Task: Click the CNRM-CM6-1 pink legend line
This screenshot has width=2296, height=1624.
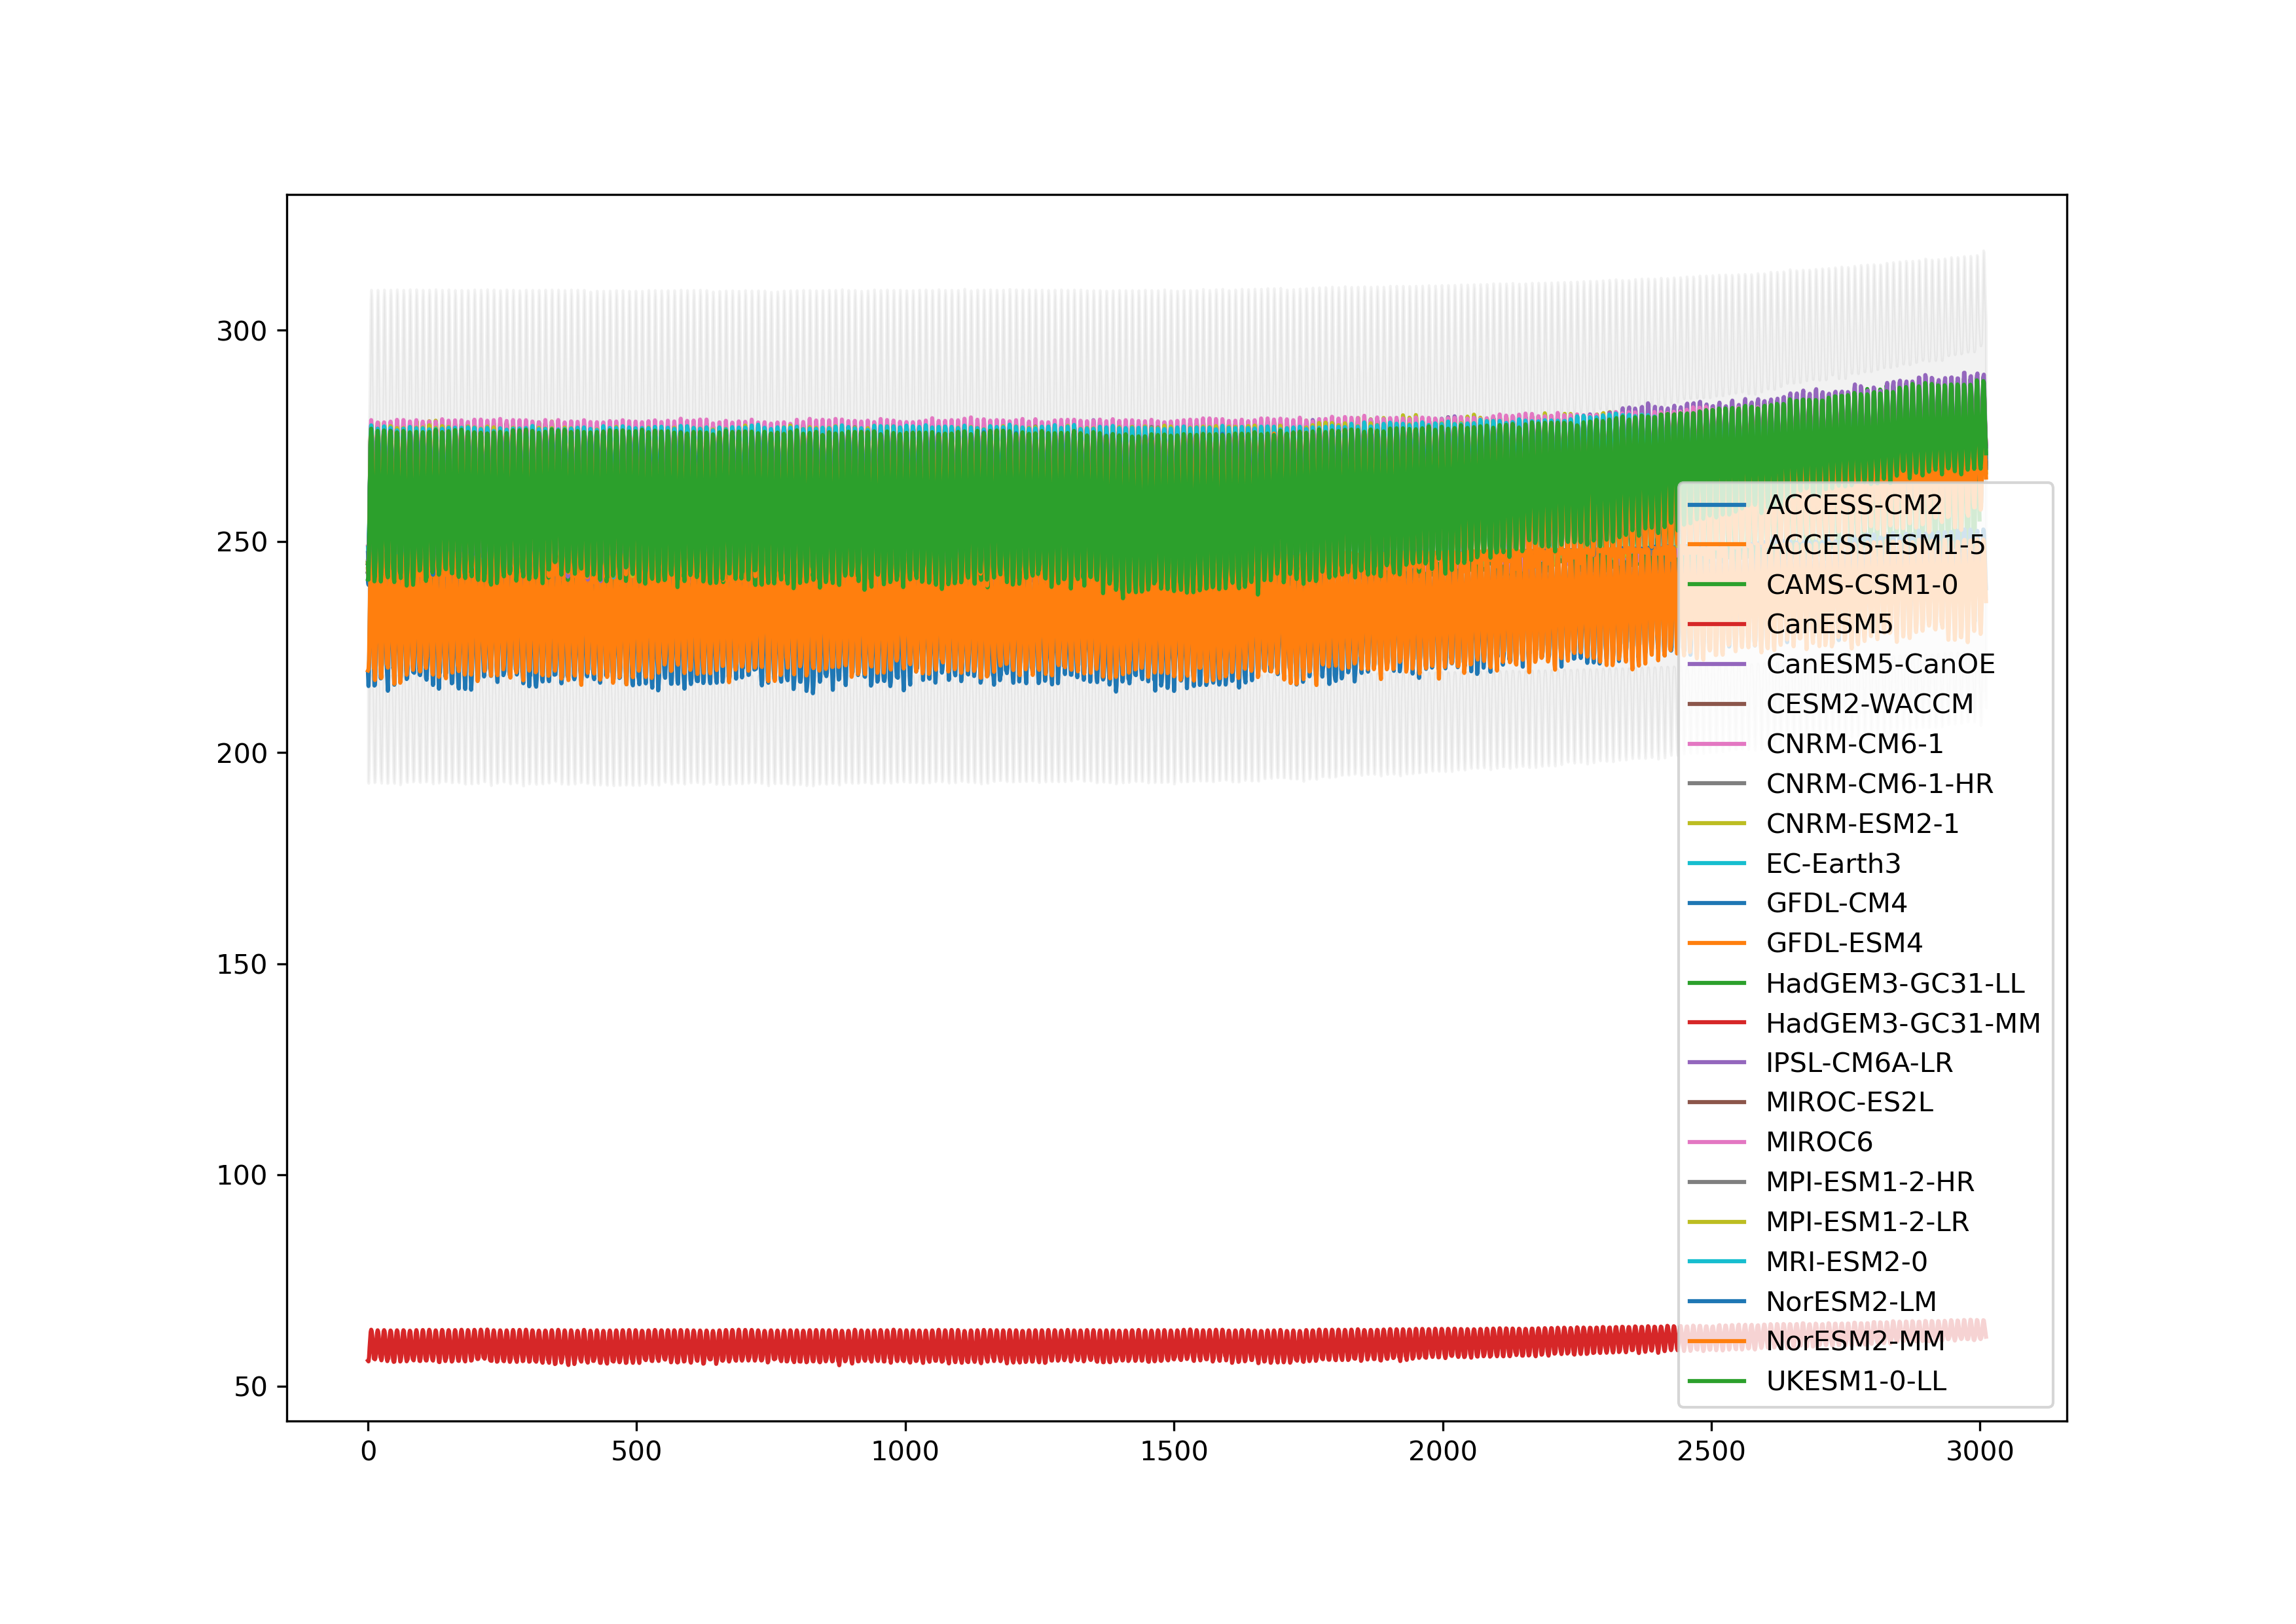Action: (x=1716, y=744)
